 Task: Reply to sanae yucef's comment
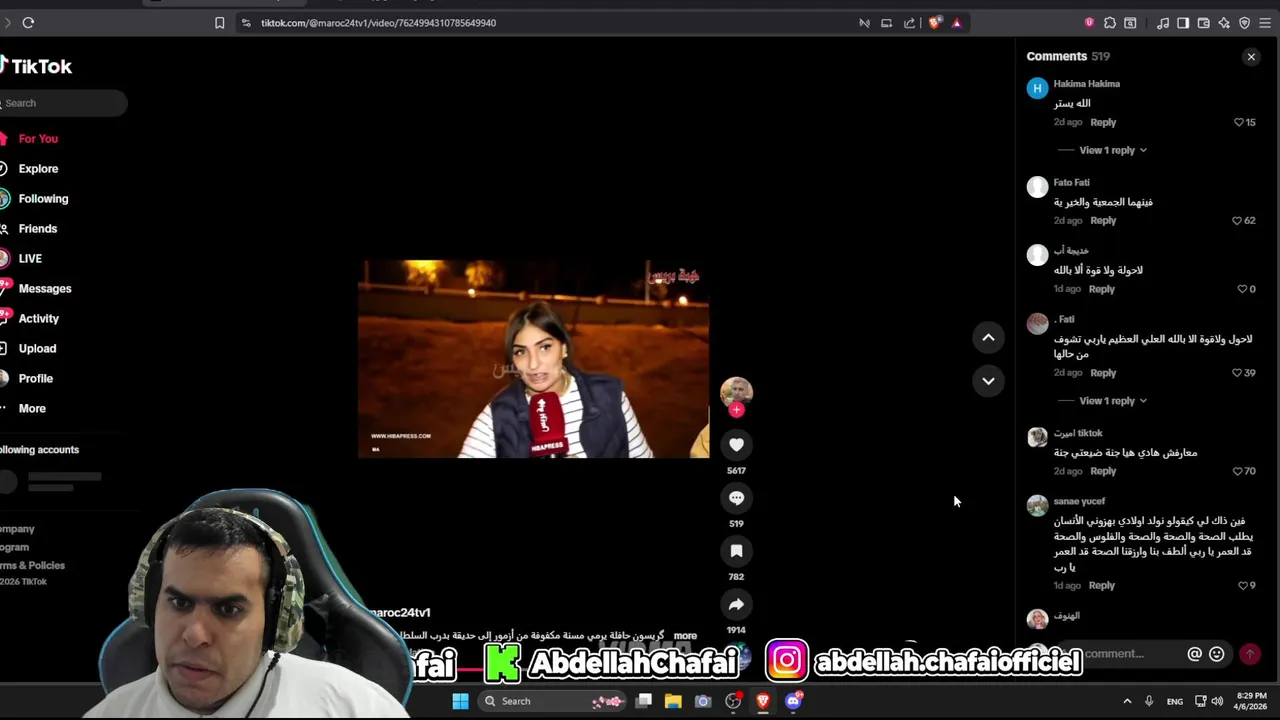[x=1101, y=586]
